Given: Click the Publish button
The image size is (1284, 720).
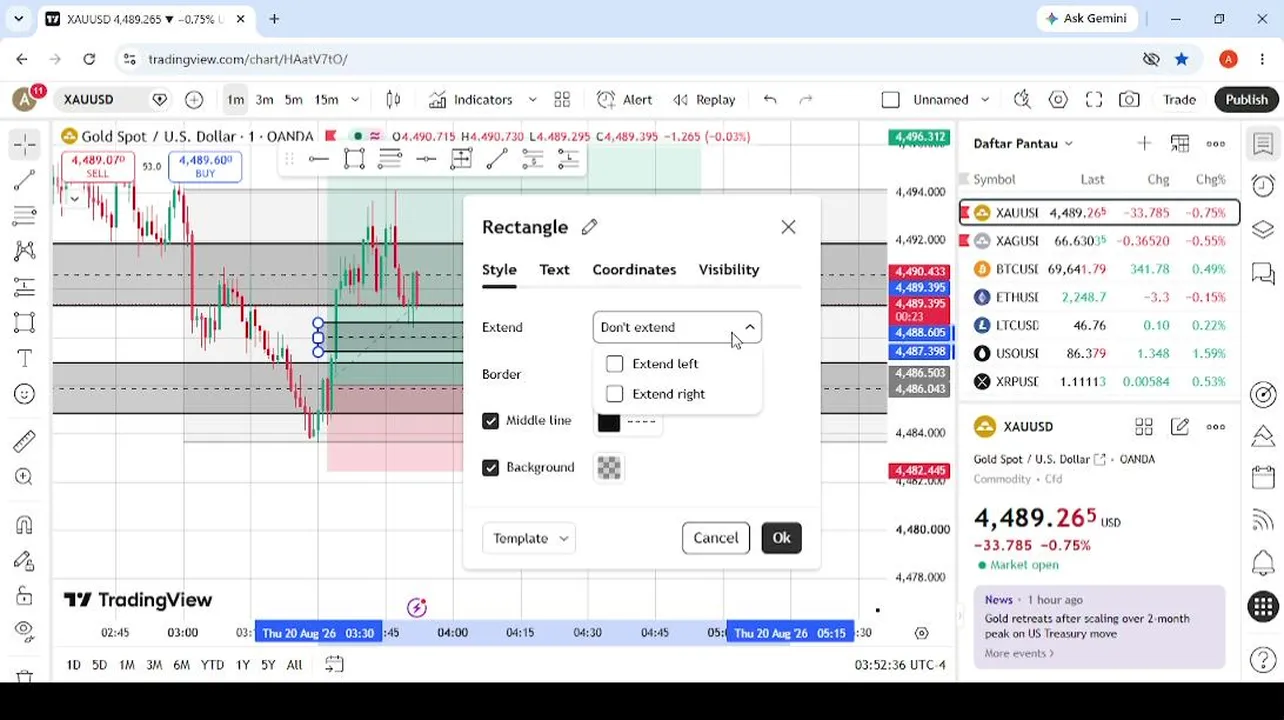Looking at the screenshot, I should [1246, 99].
